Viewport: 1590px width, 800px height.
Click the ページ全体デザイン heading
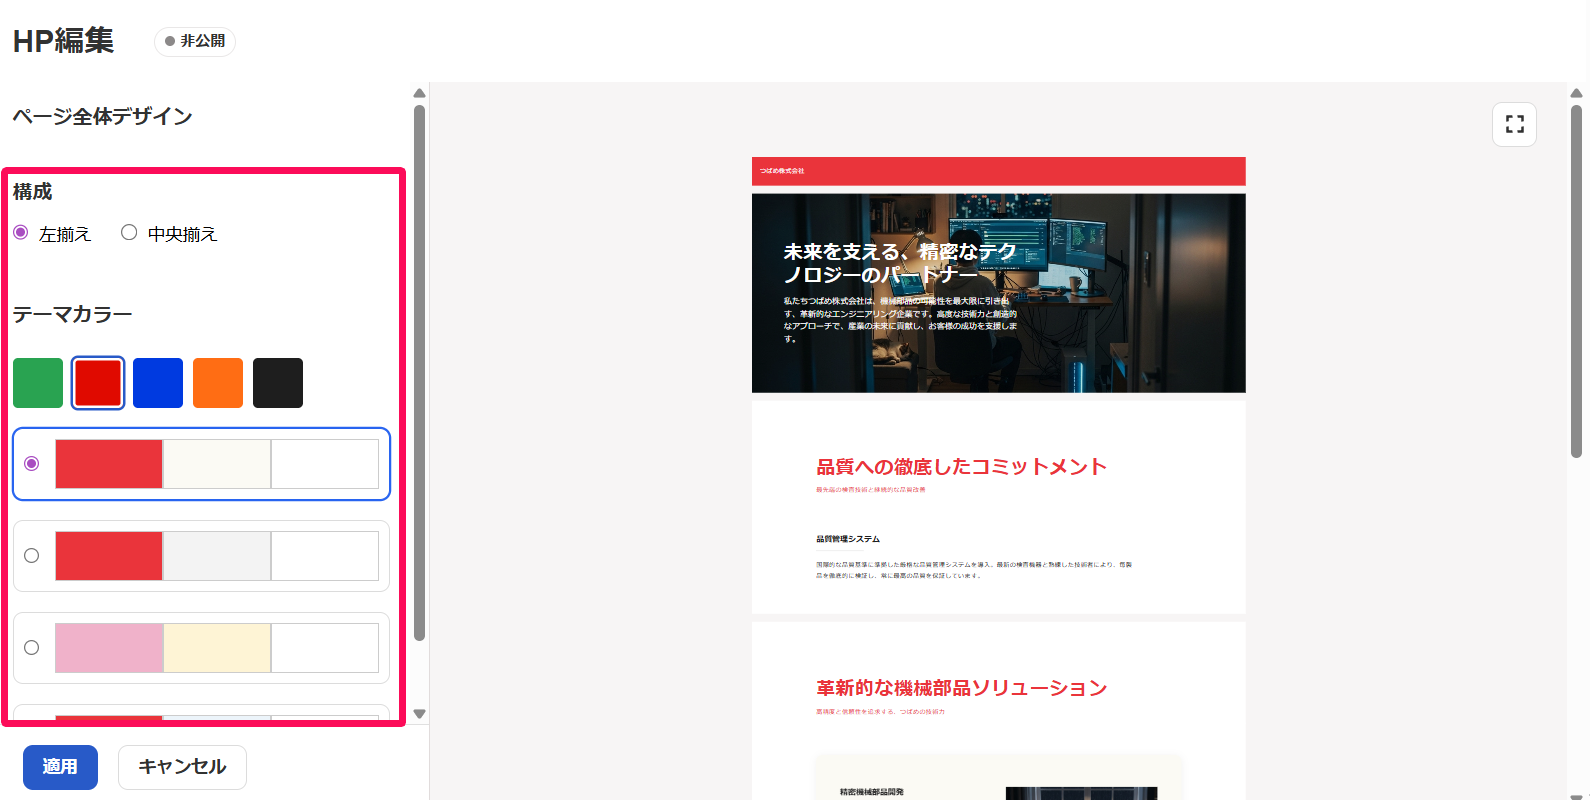pos(102,116)
